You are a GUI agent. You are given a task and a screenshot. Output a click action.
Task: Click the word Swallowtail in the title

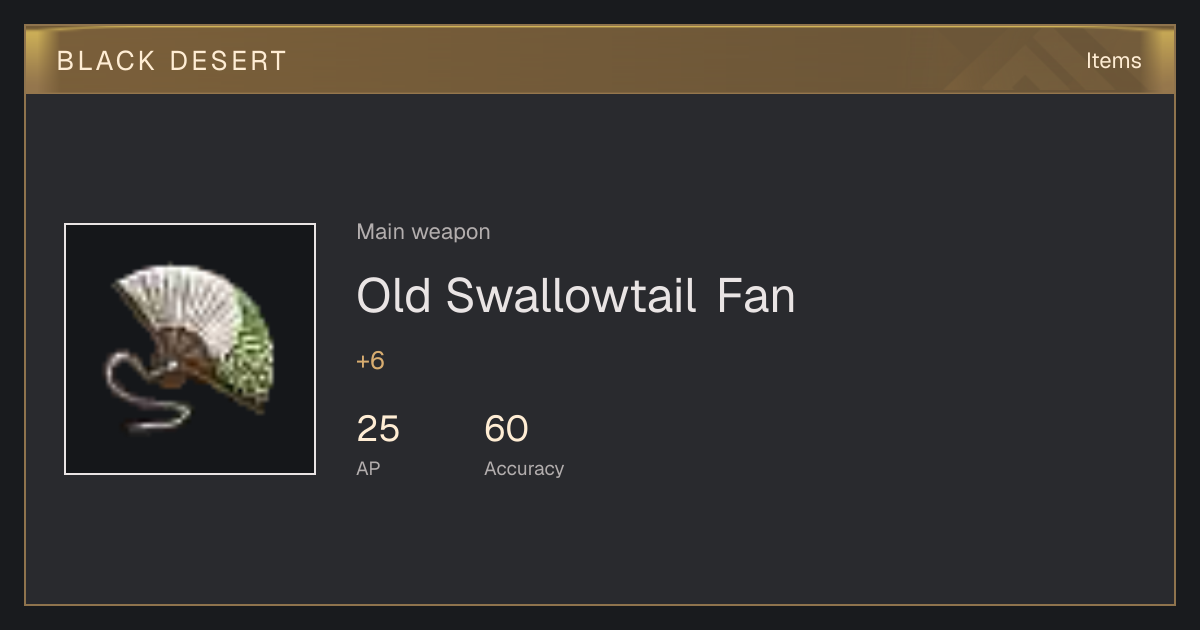tap(571, 296)
